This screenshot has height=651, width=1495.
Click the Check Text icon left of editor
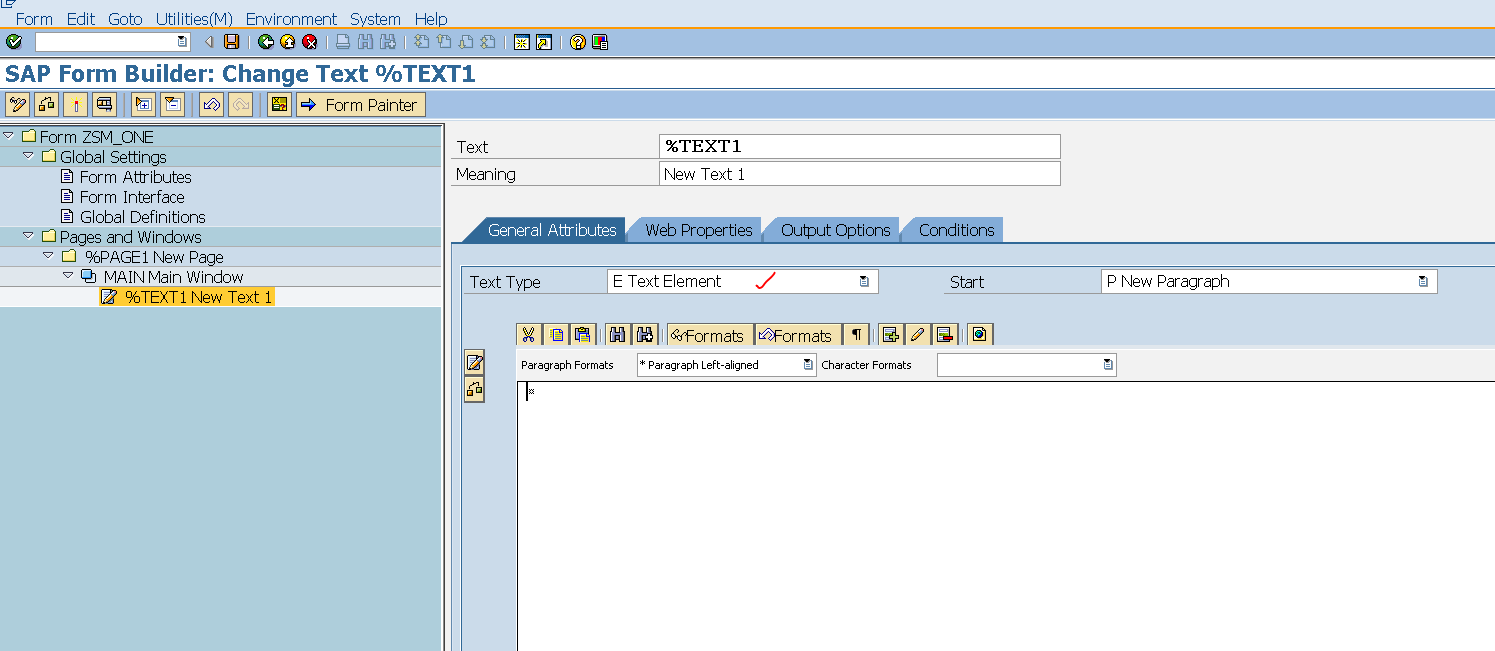point(475,389)
